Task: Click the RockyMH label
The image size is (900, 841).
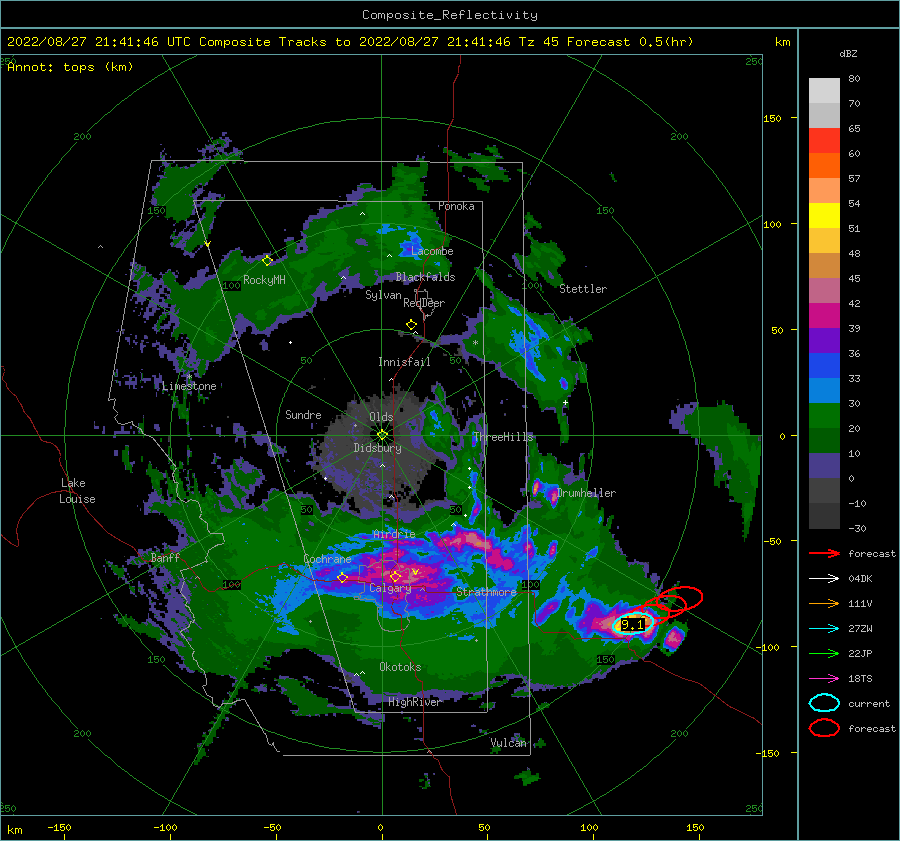Action: coord(264,280)
